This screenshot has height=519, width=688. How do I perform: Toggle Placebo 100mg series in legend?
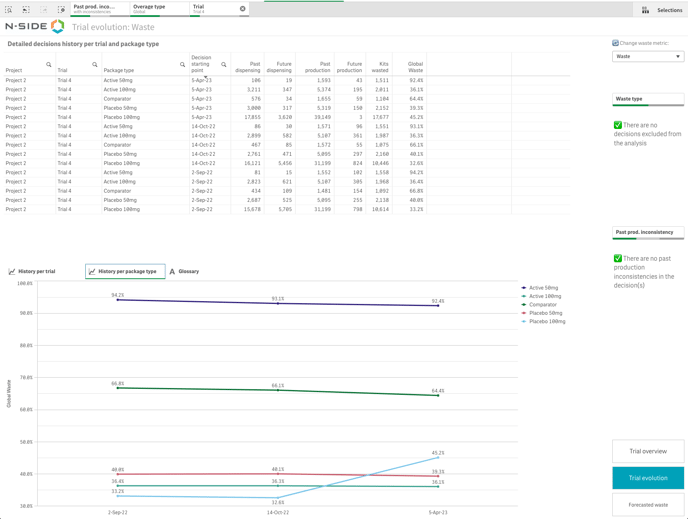pos(546,322)
